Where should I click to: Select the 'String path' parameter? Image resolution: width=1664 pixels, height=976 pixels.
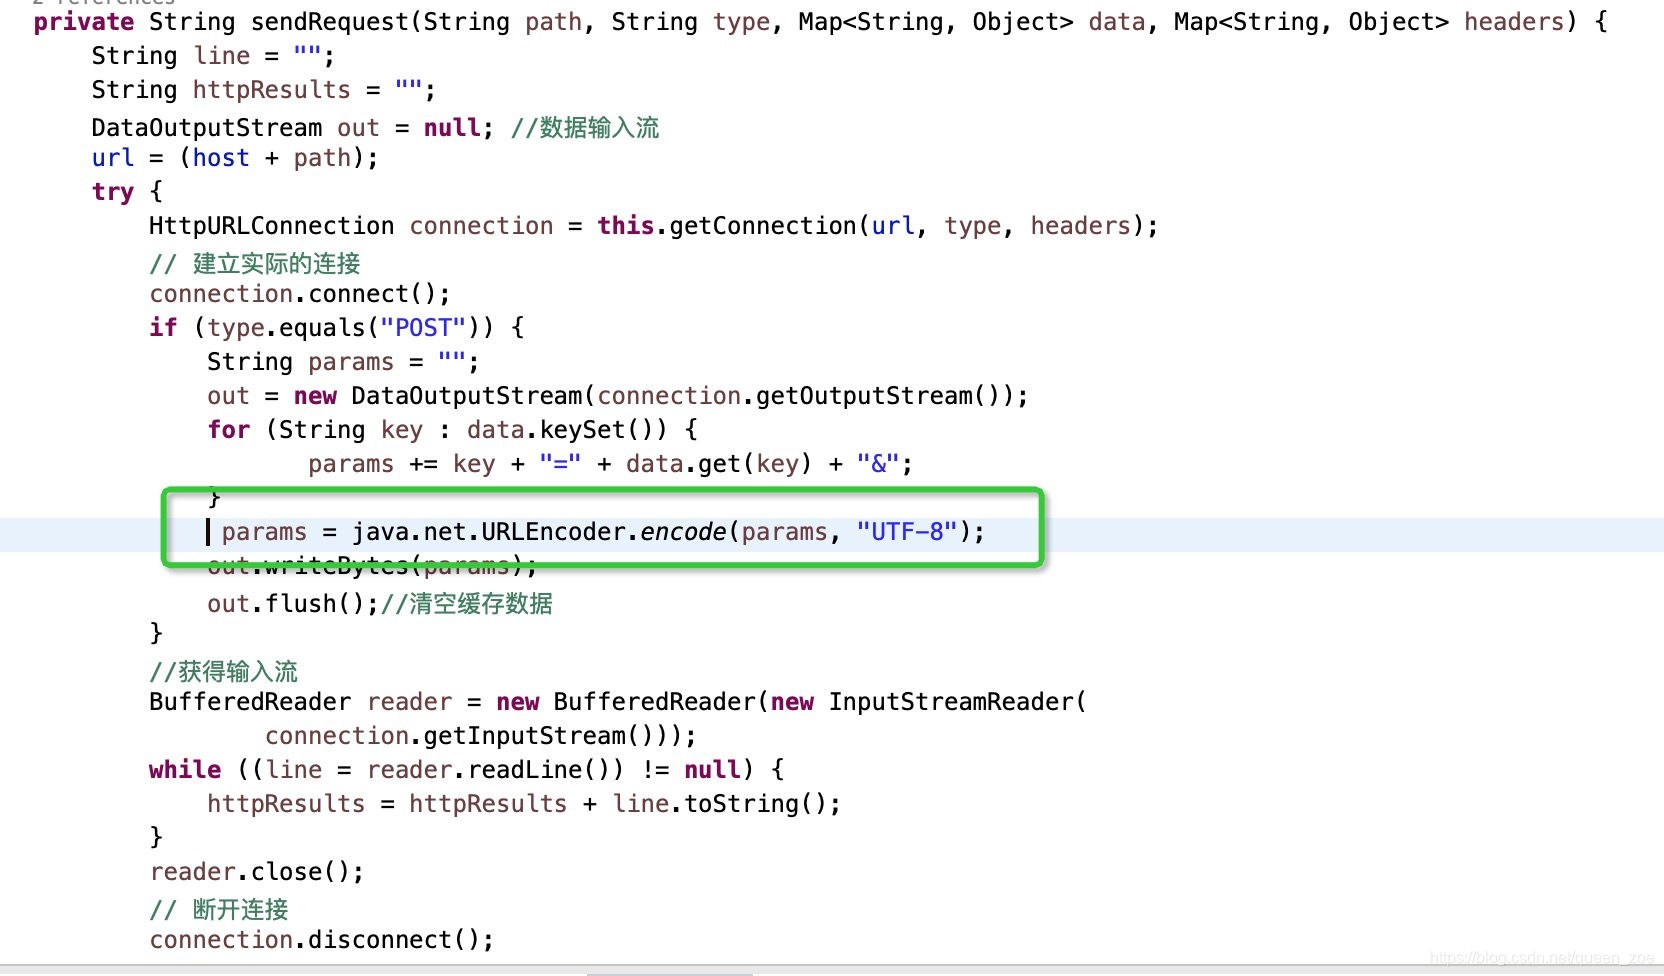pyautogui.click(x=503, y=22)
